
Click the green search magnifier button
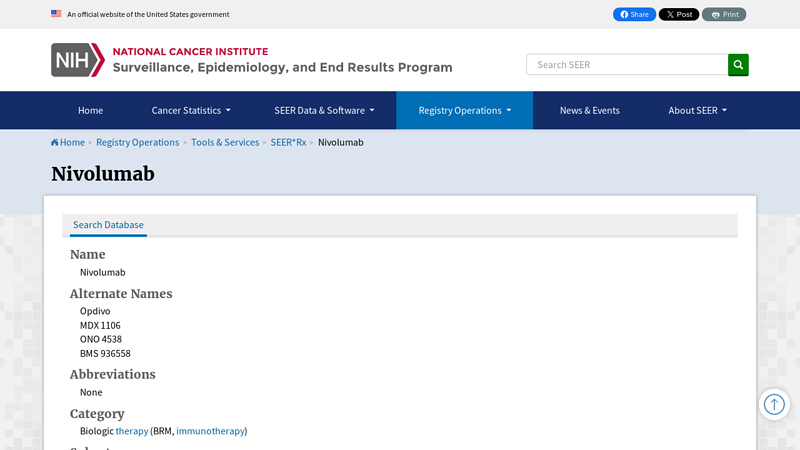coord(738,65)
